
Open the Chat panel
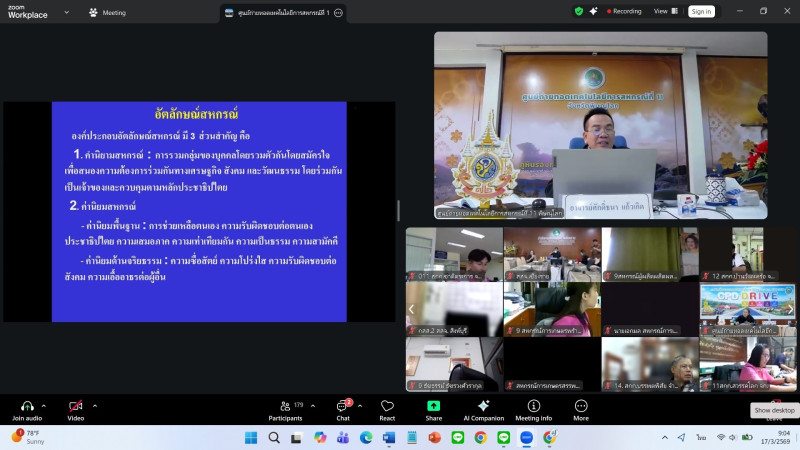click(342, 406)
